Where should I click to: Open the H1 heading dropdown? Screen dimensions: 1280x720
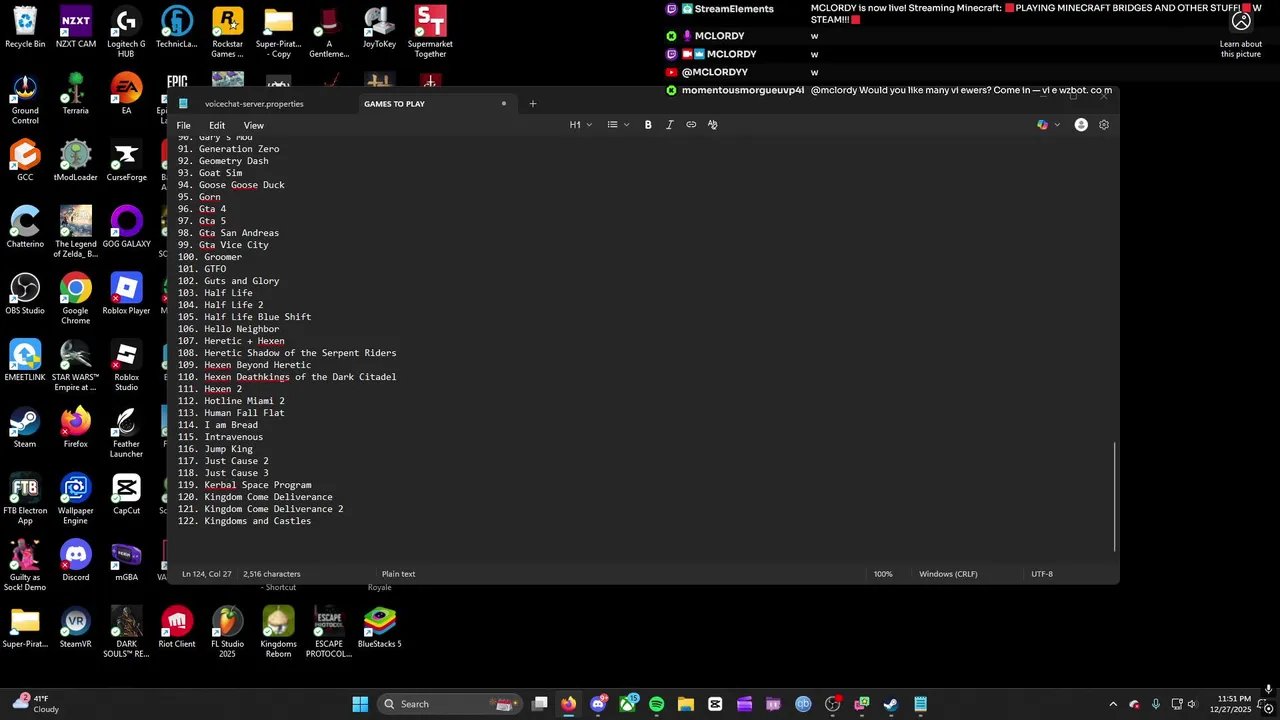[x=581, y=125]
